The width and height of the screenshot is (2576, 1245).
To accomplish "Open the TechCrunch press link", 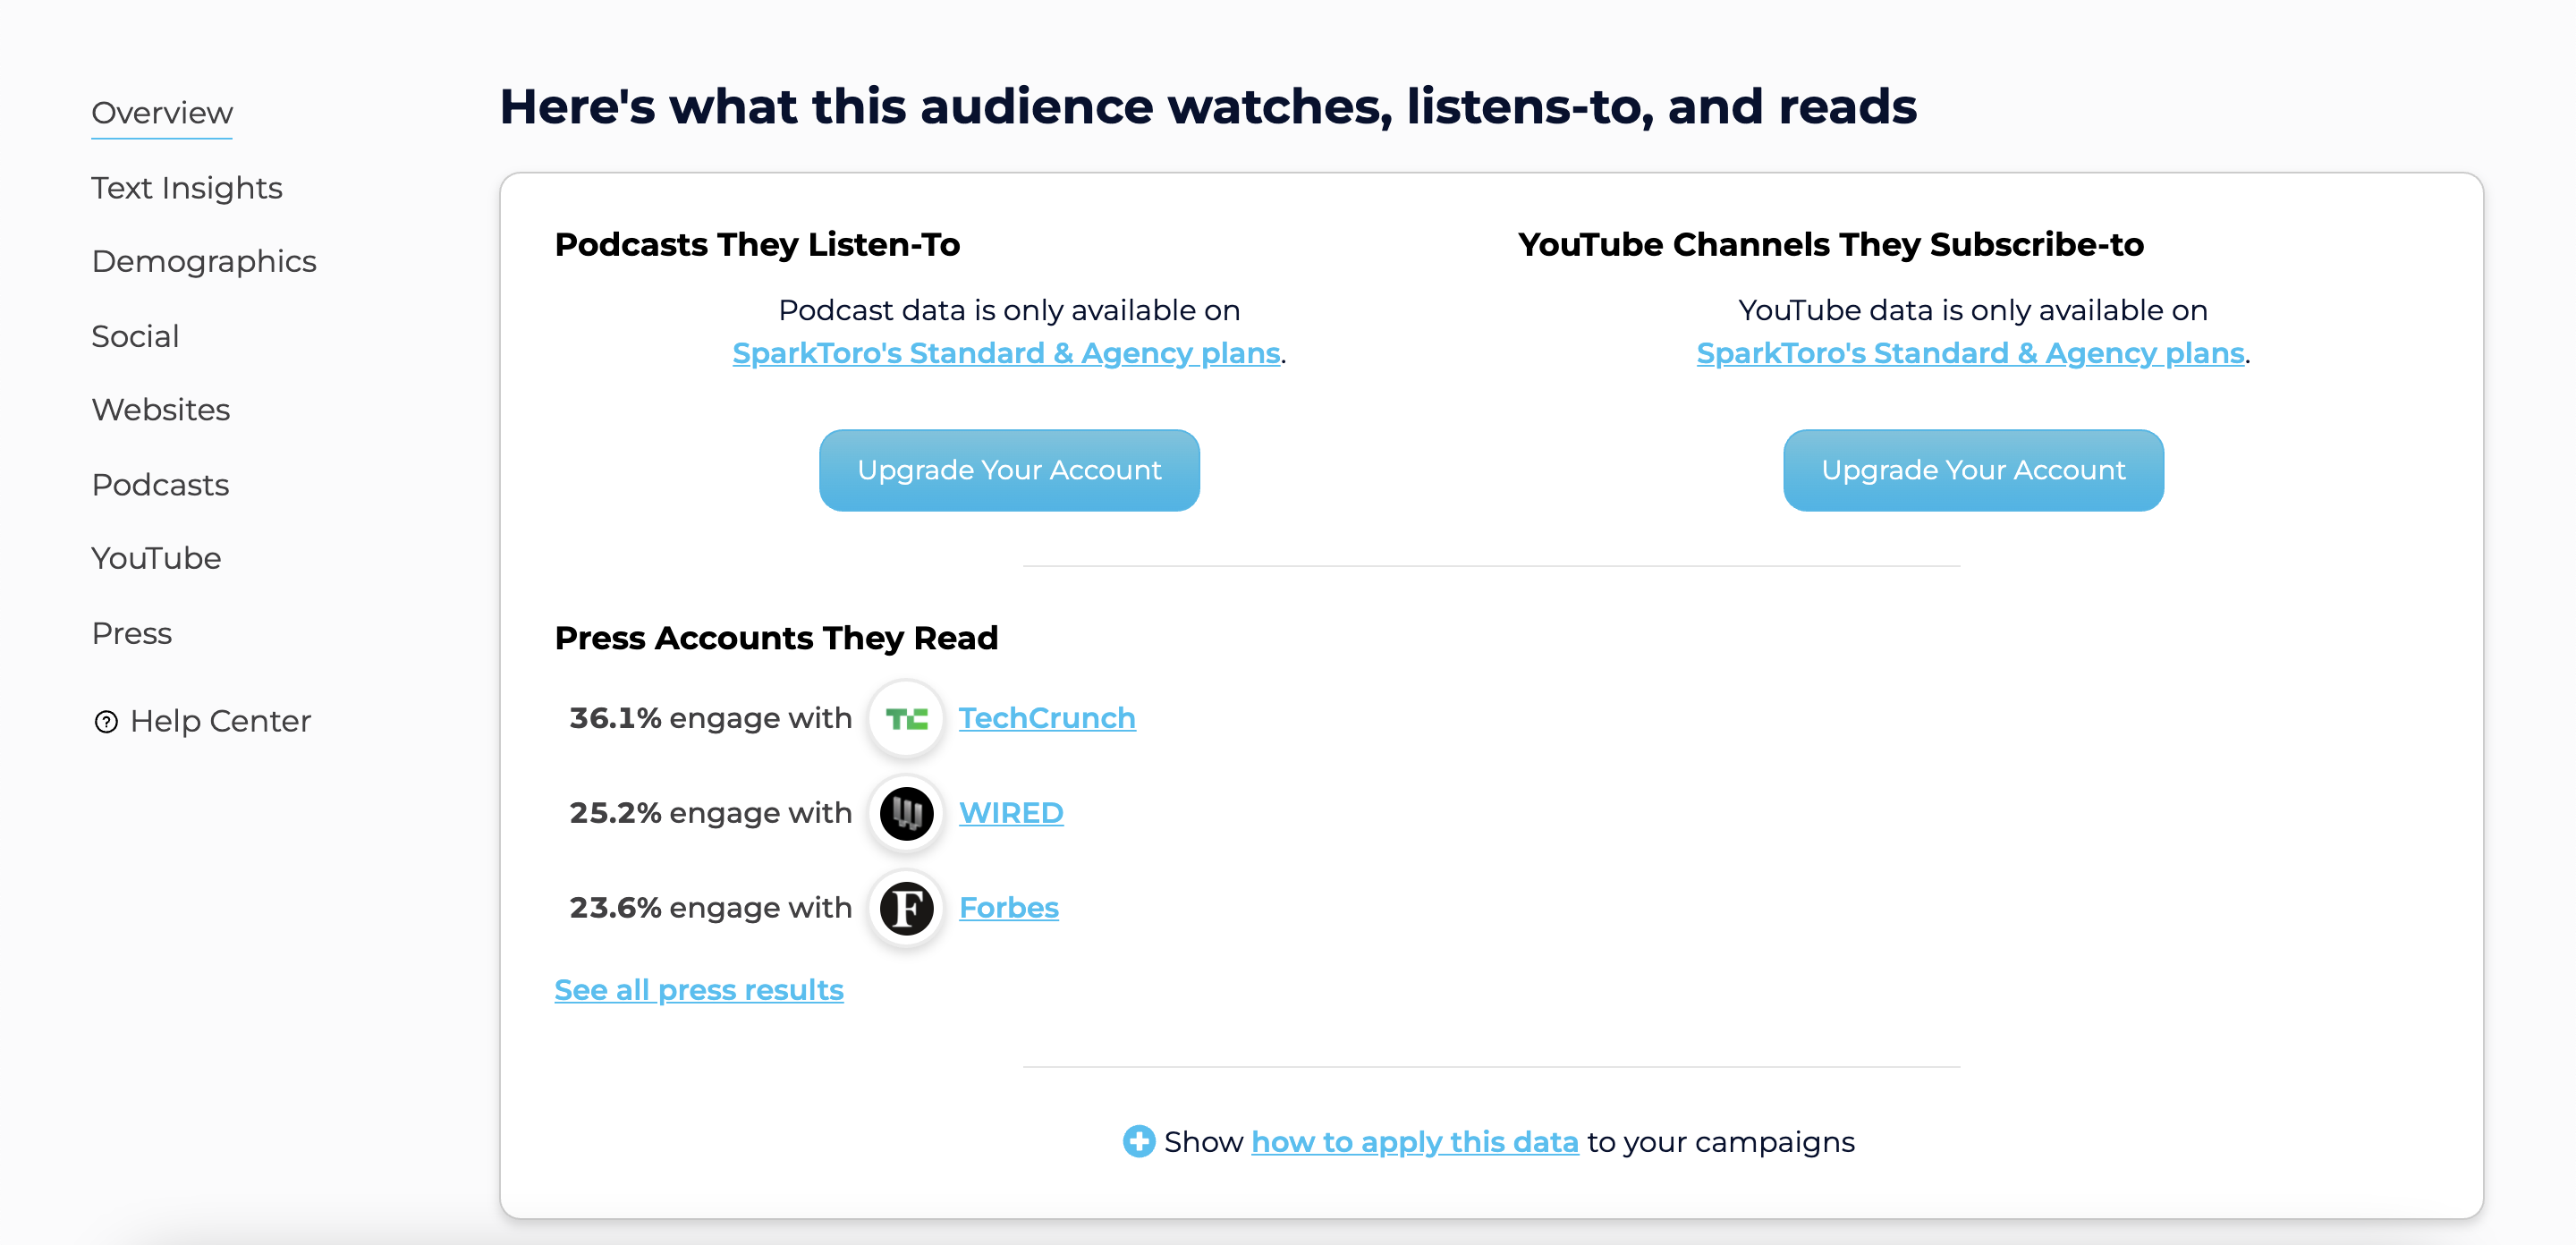I will (1047, 718).
